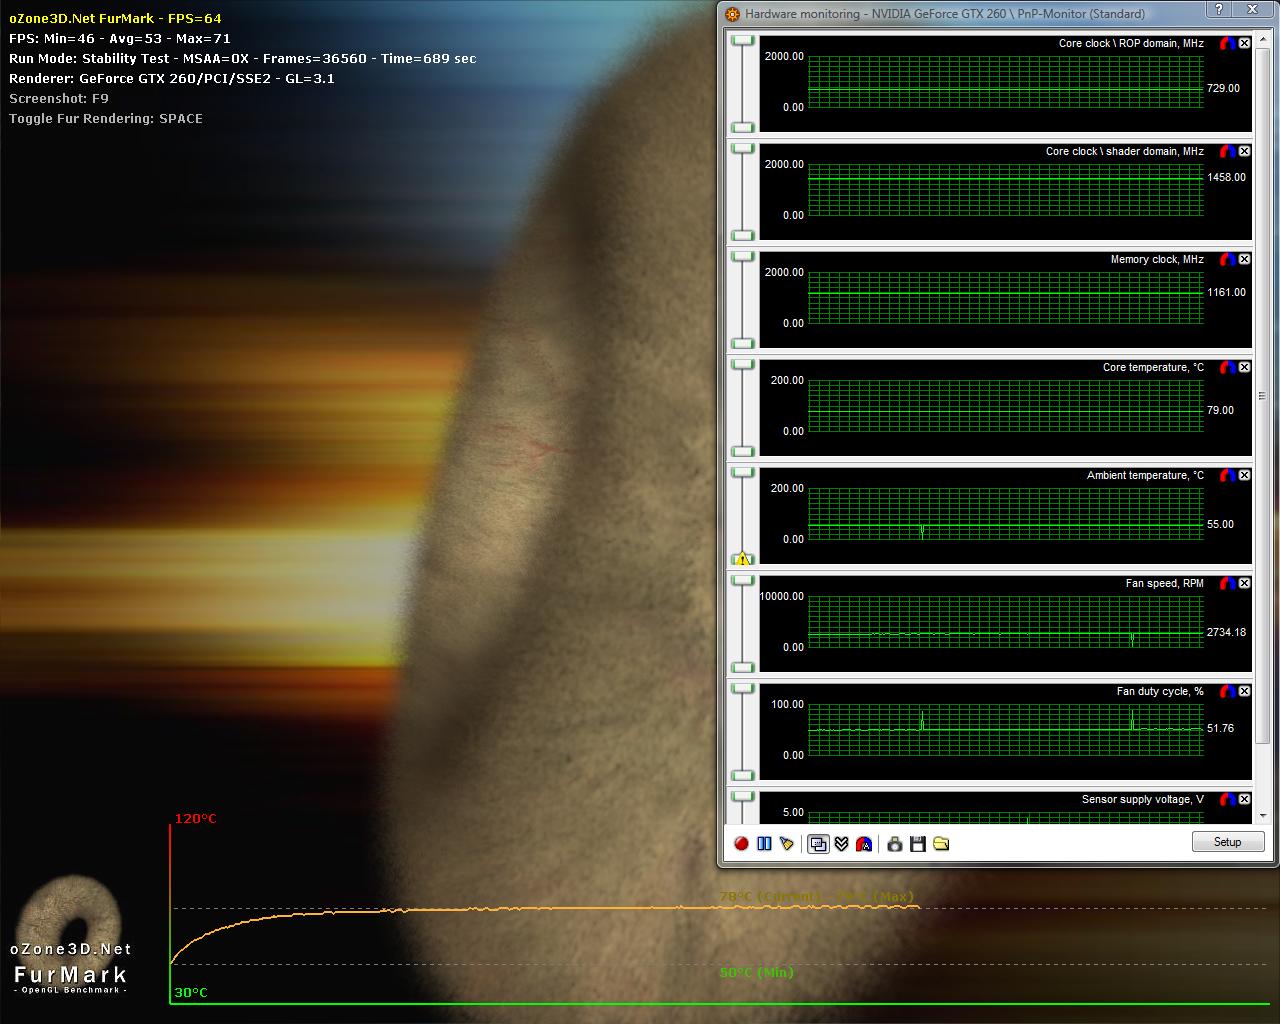Click the '1458.00' shader clock value
Image resolution: width=1280 pixels, height=1024 pixels.
point(1226,177)
